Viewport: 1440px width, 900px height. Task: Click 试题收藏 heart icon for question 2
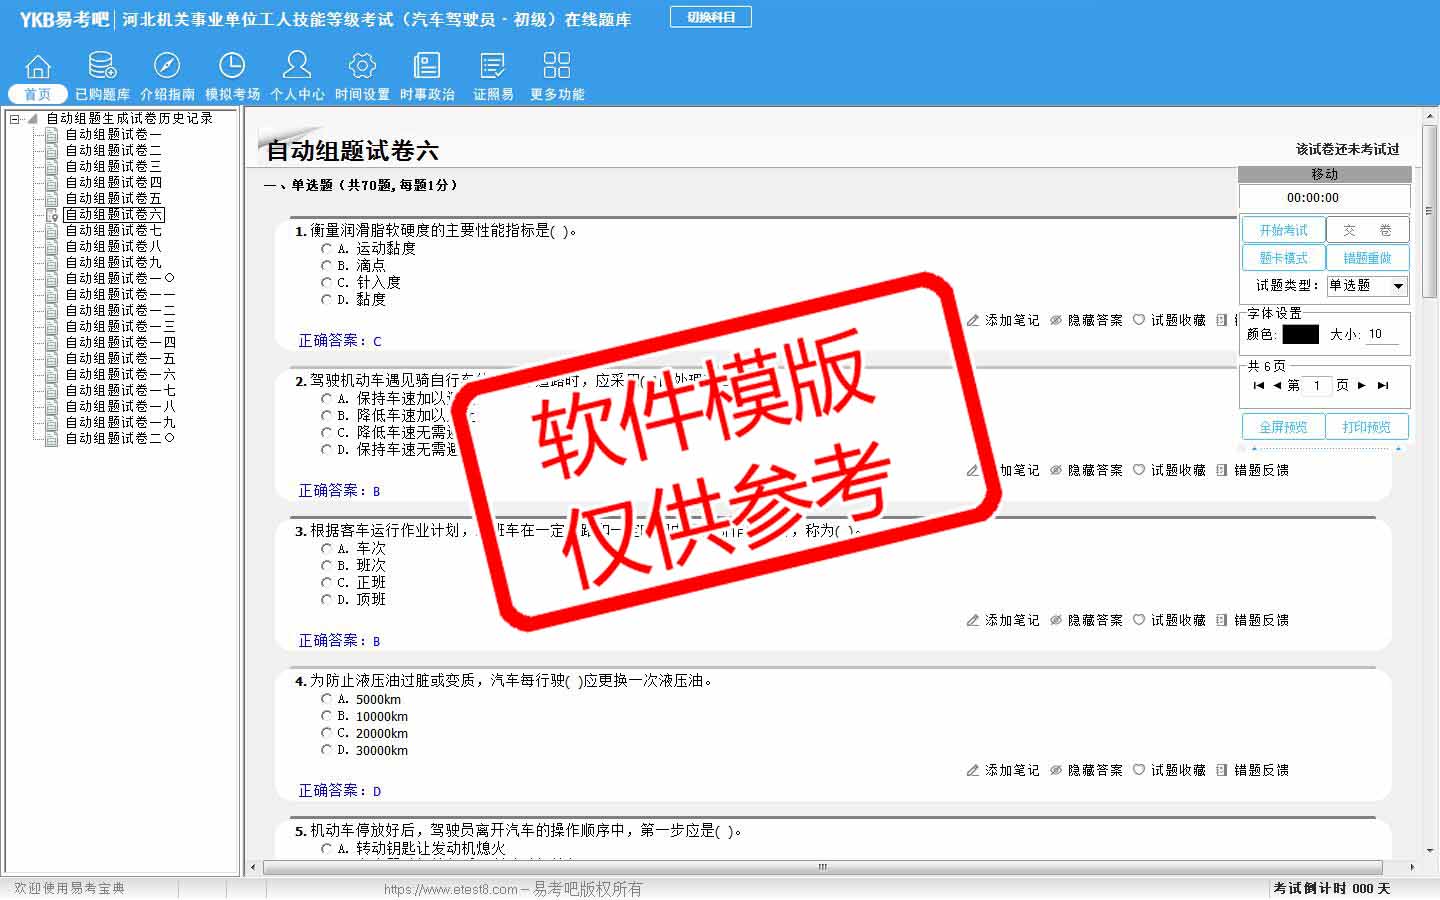[x=1139, y=470]
